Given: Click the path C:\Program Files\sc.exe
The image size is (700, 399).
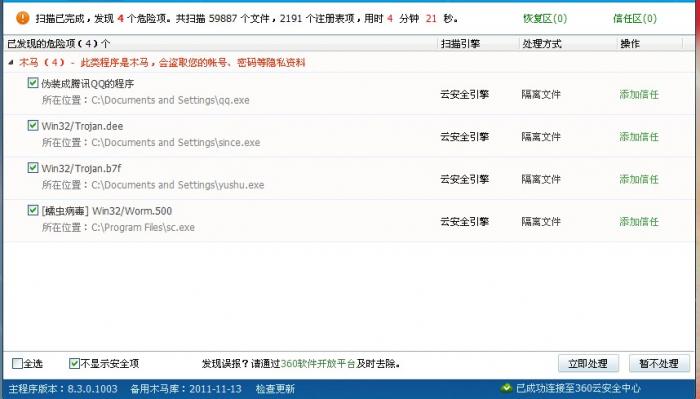Looking at the screenshot, I should pos(143,227).
